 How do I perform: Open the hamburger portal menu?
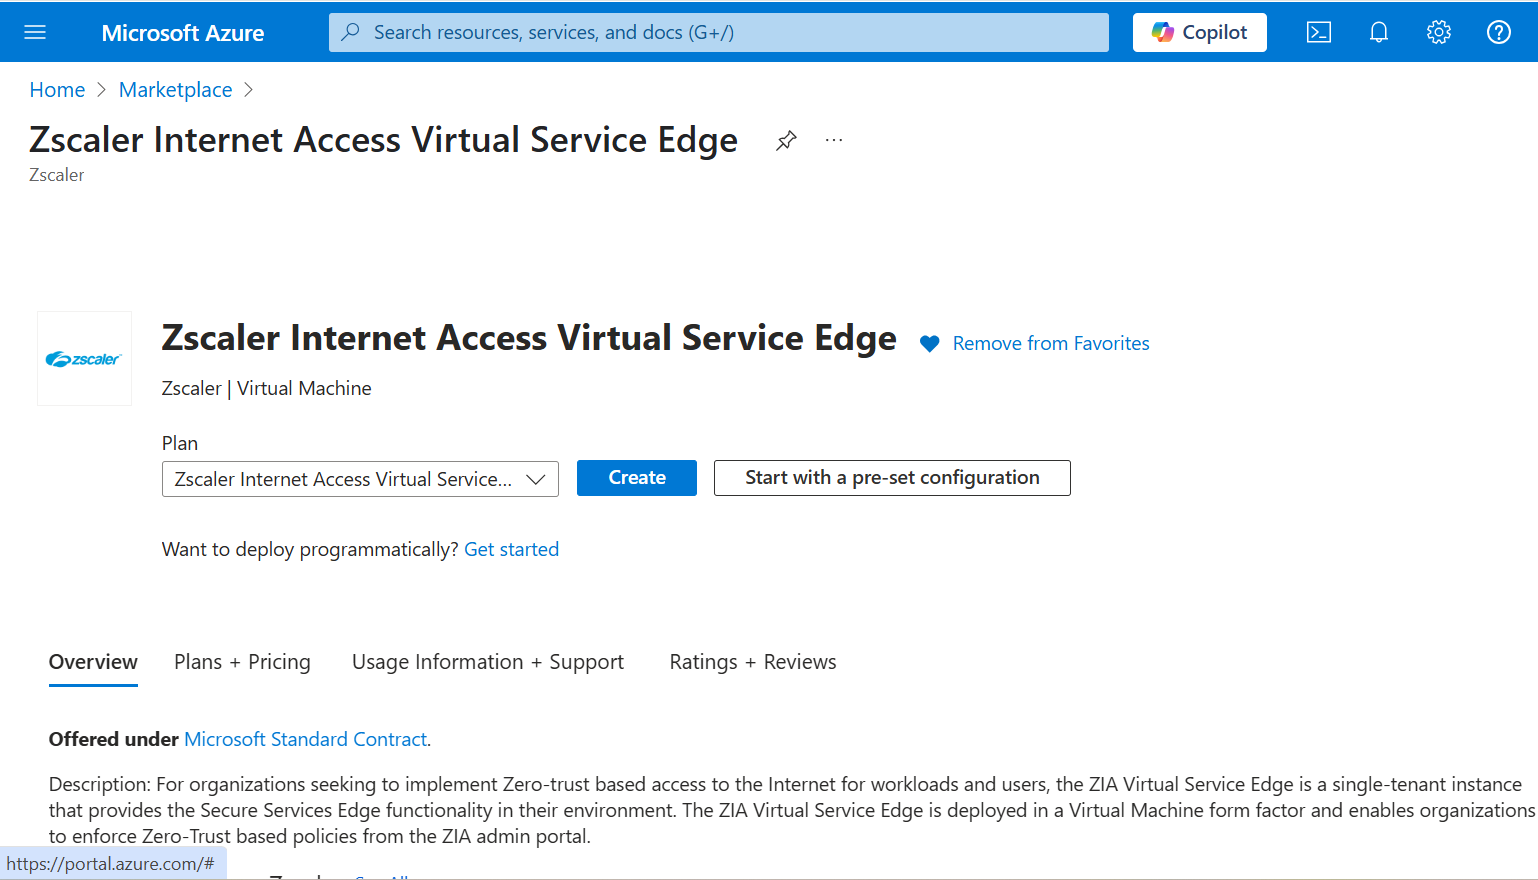point(35,32)
